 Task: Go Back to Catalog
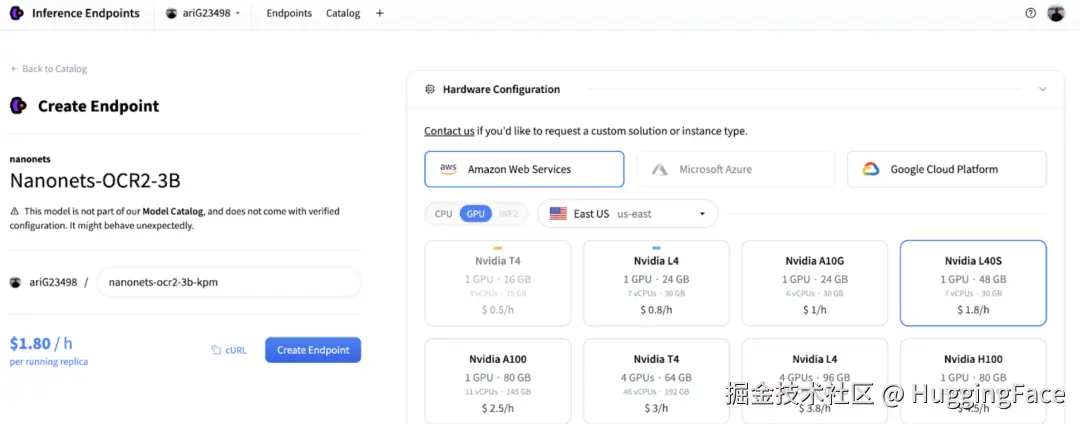tap(49, 69)
